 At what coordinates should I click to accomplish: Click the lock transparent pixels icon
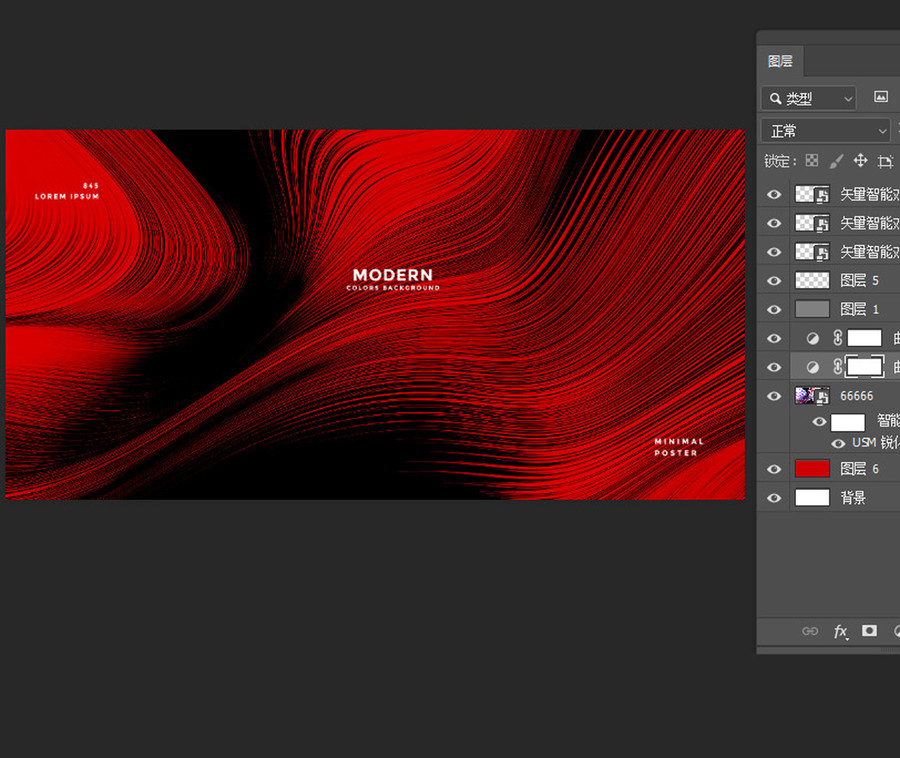coord(812,161)
